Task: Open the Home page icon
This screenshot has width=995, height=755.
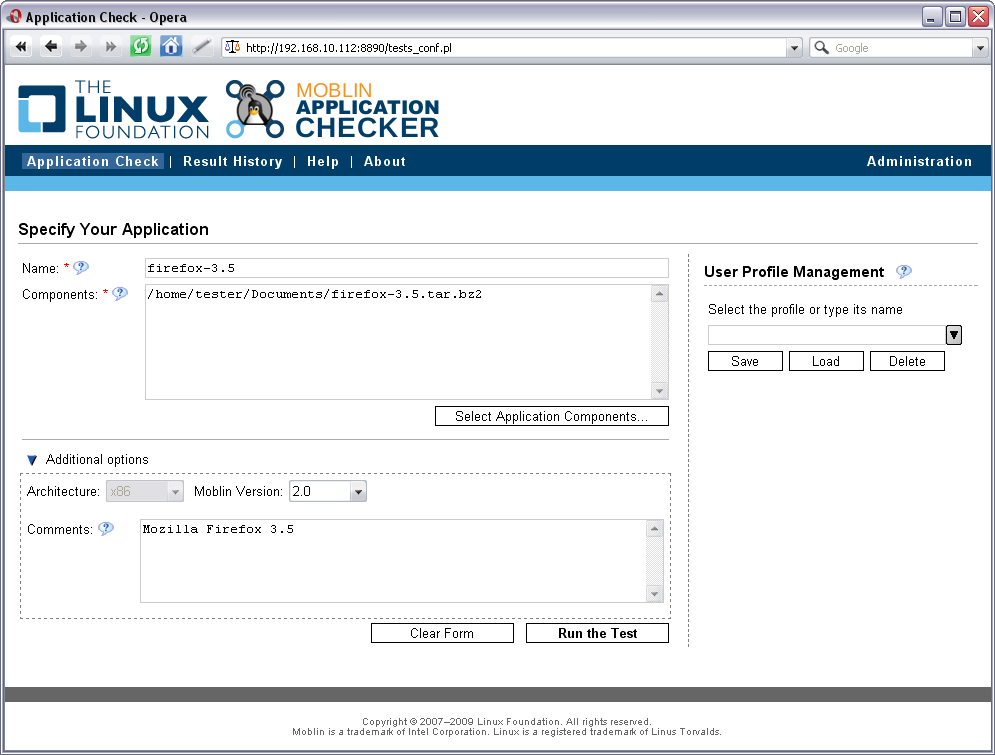Action: coord(171,46)
